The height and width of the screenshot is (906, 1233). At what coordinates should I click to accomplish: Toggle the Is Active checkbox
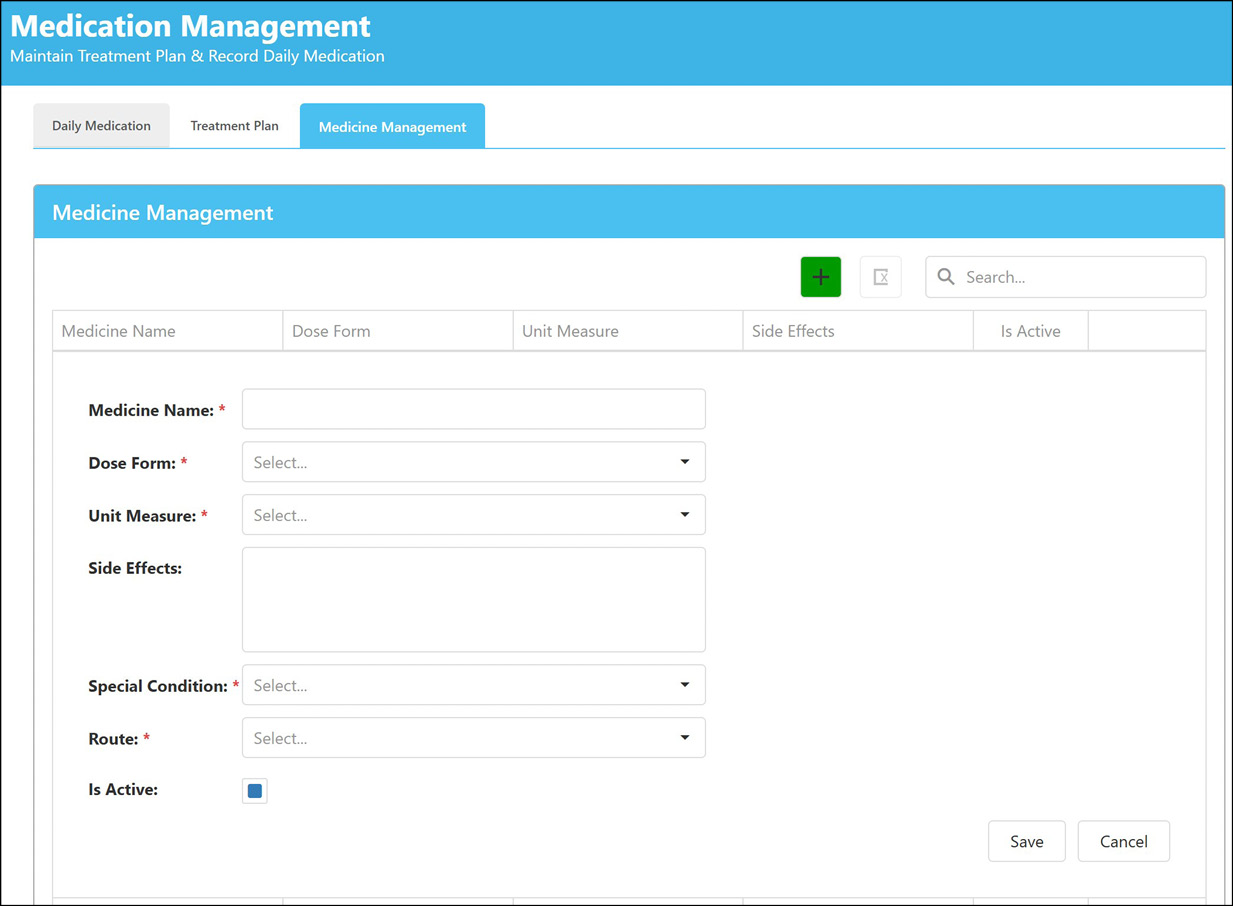click(x=254, y=791)
